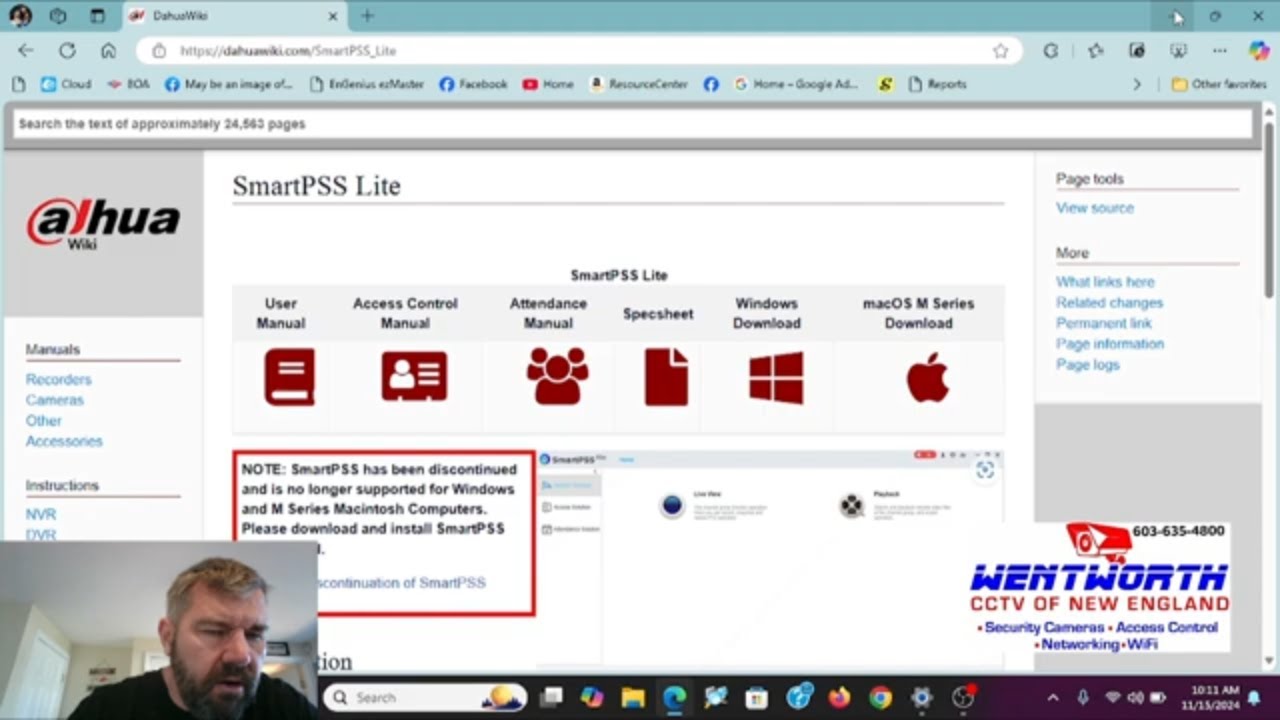This screenshot has width=1280, height=720.
Task: Close the DahuaWiki tab
Action: coord(333,16)
